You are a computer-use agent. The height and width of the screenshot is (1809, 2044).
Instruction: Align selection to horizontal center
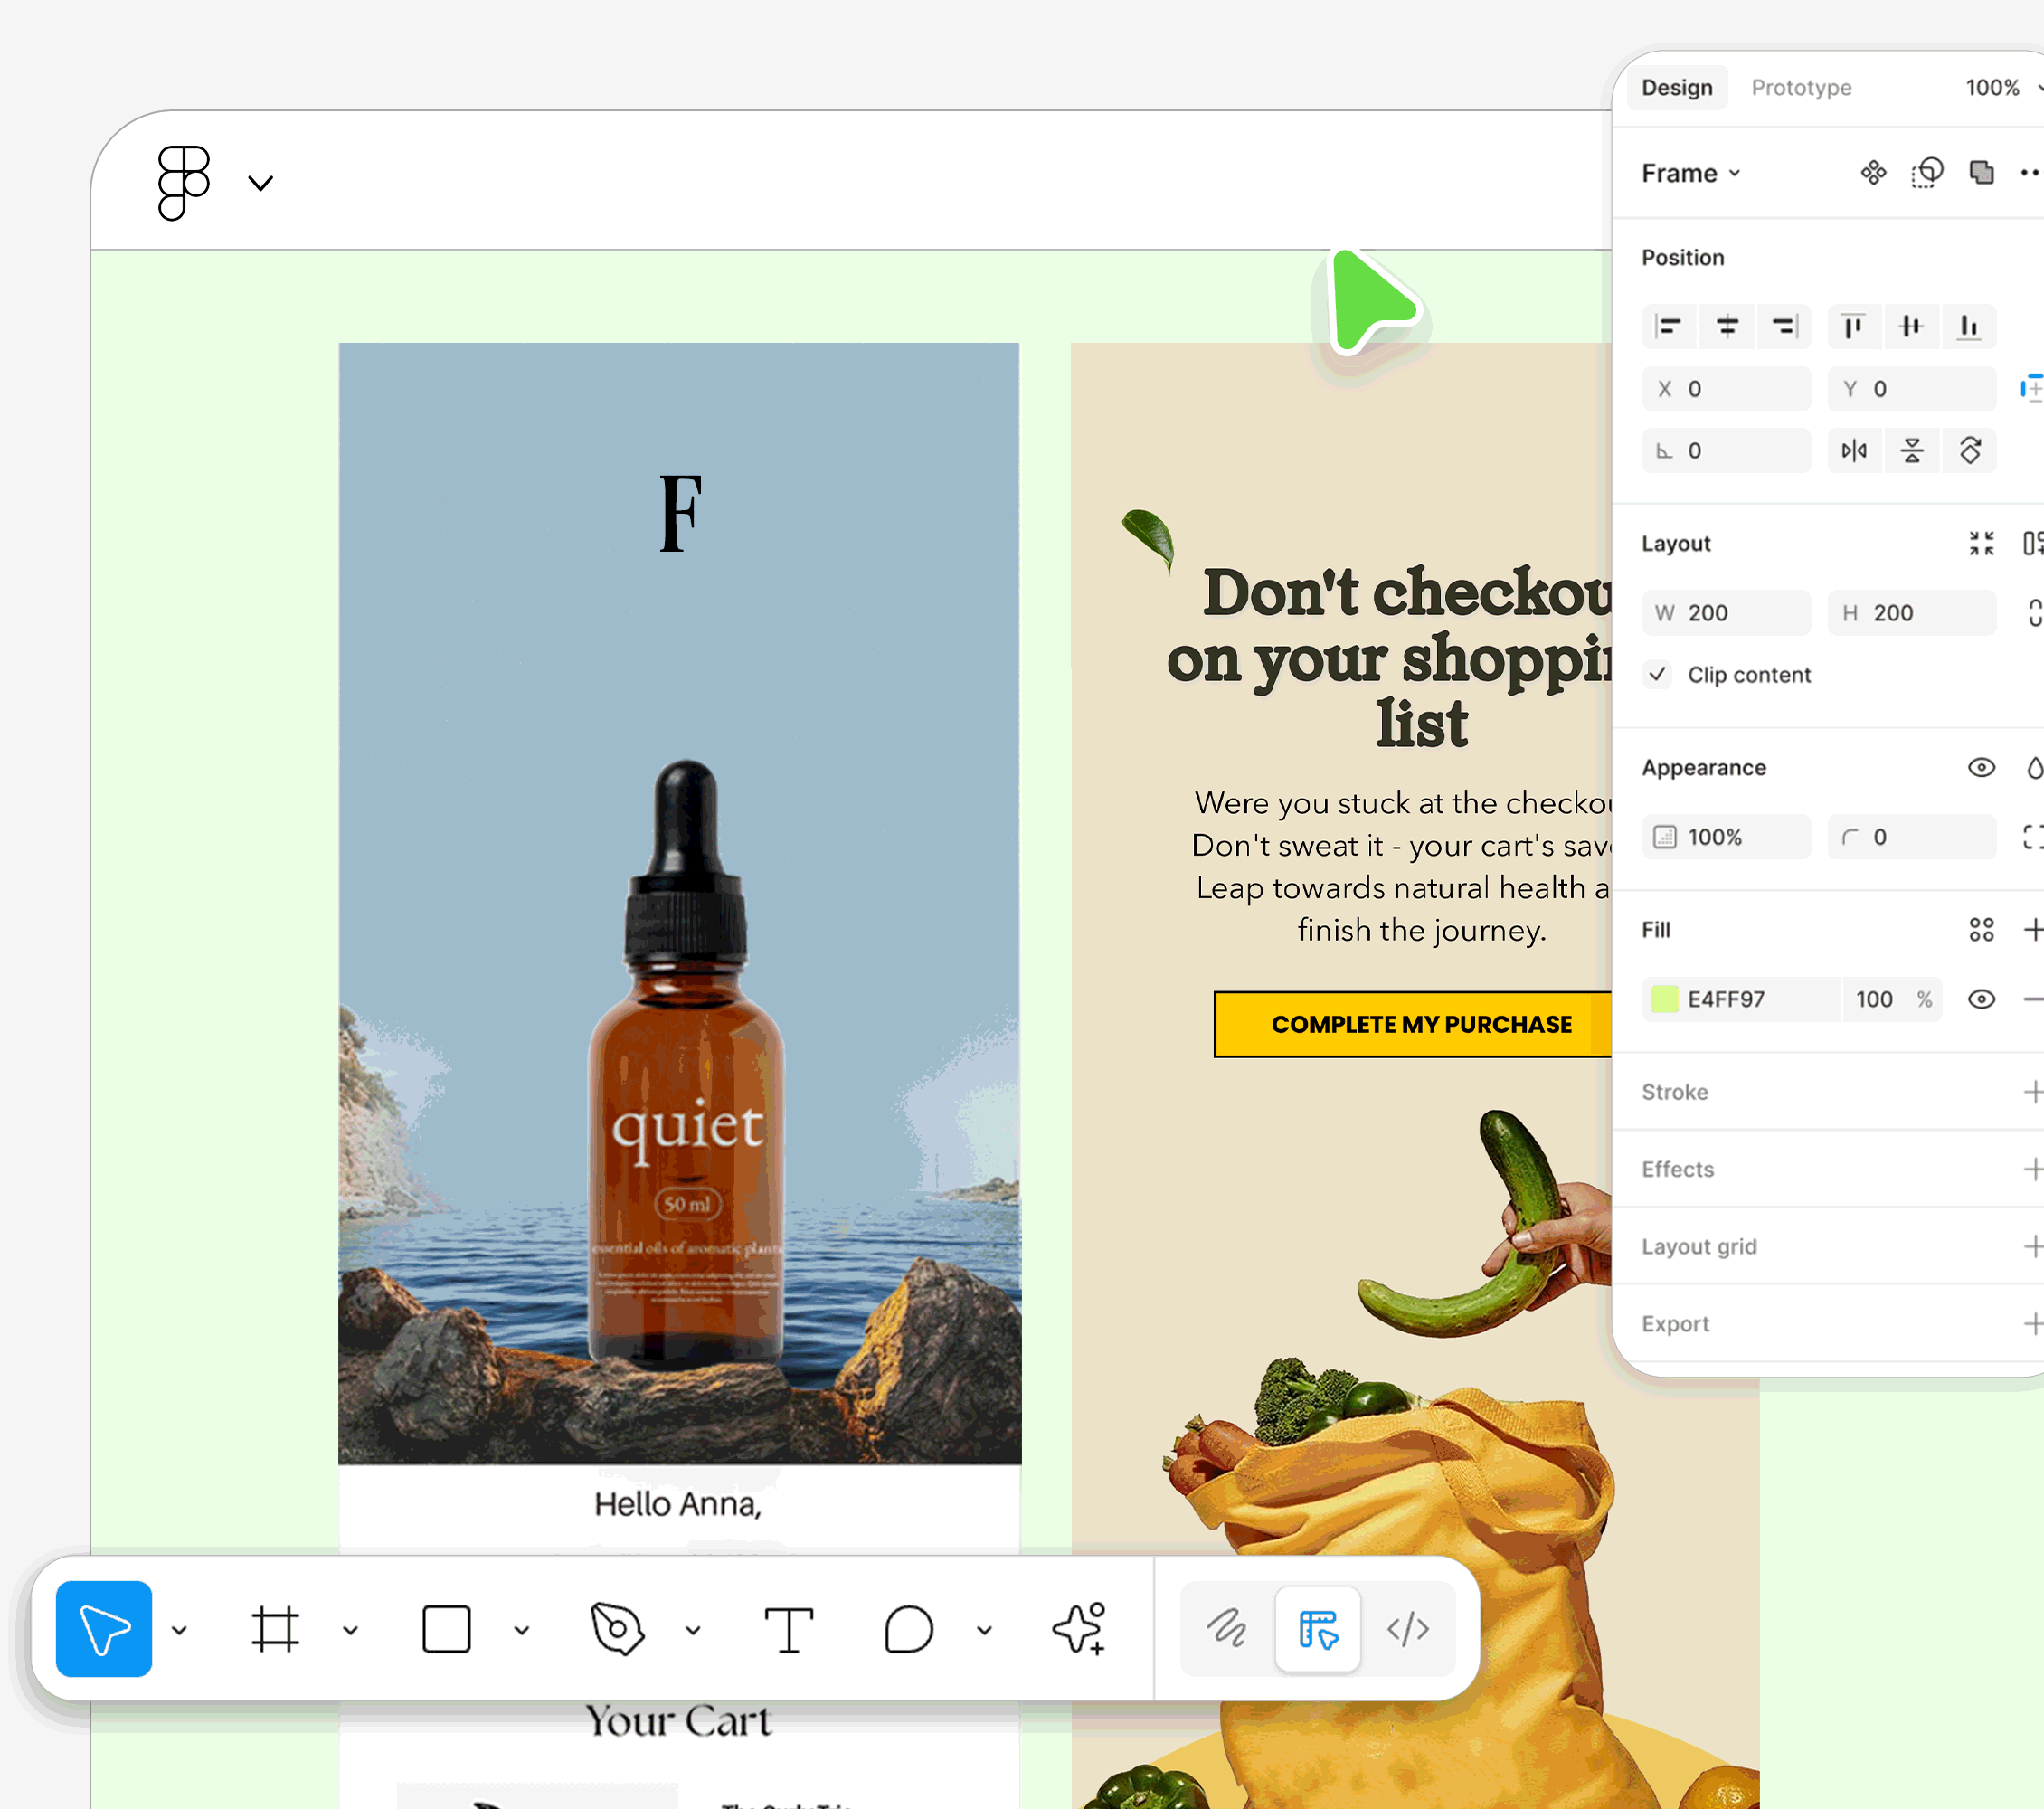1727,326
